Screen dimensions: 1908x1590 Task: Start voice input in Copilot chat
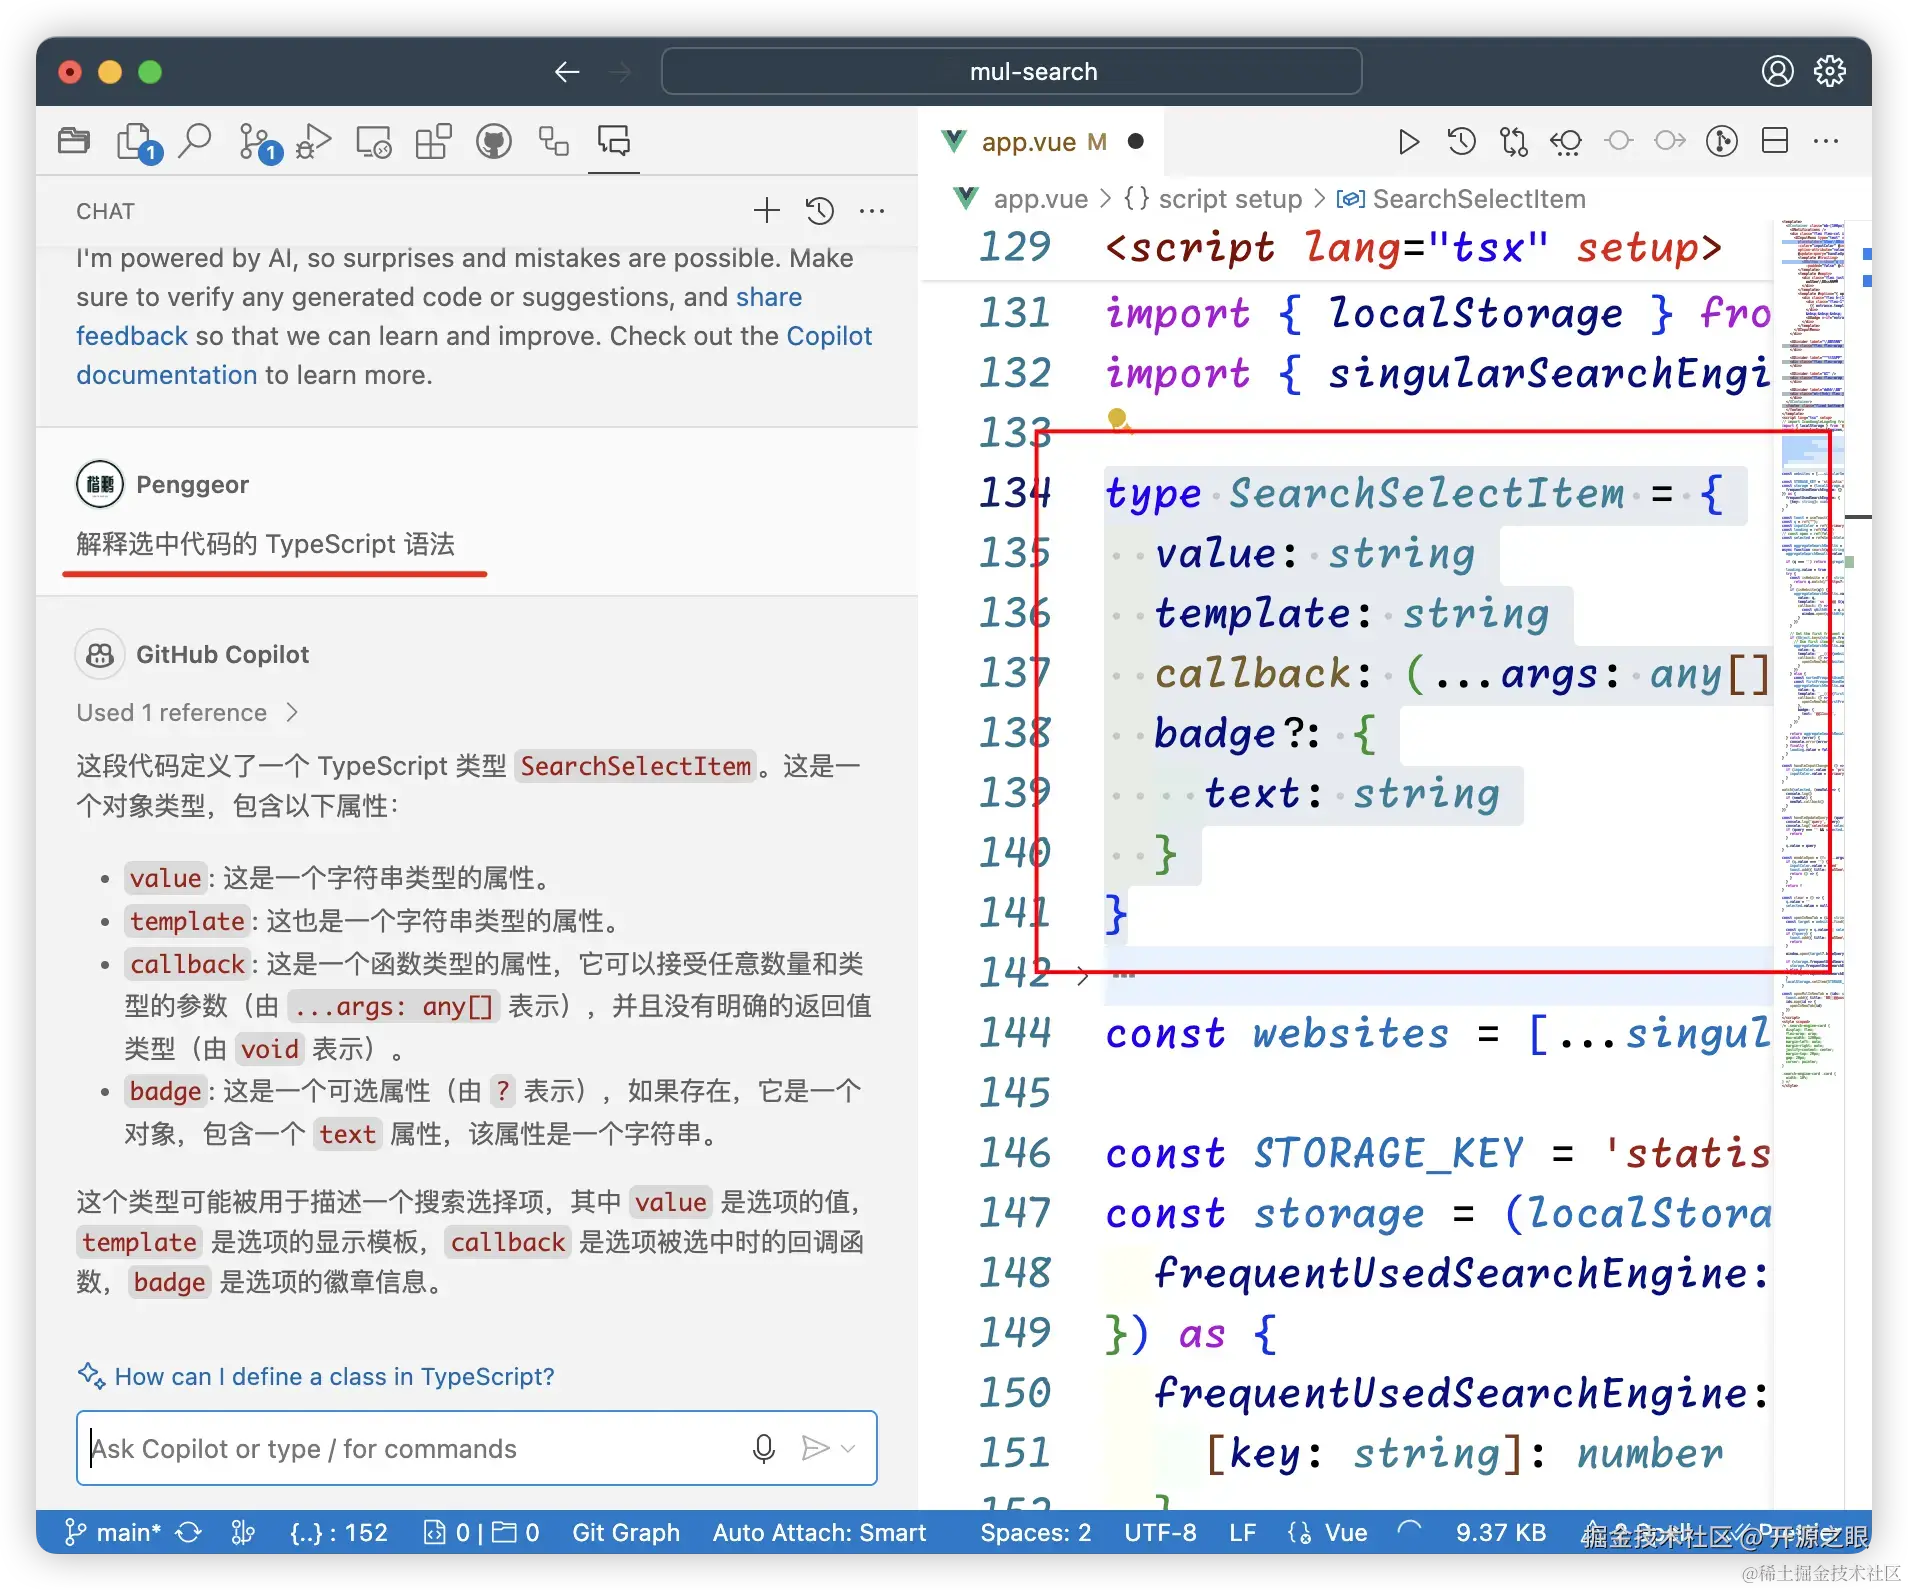(x=764, y=1448)
